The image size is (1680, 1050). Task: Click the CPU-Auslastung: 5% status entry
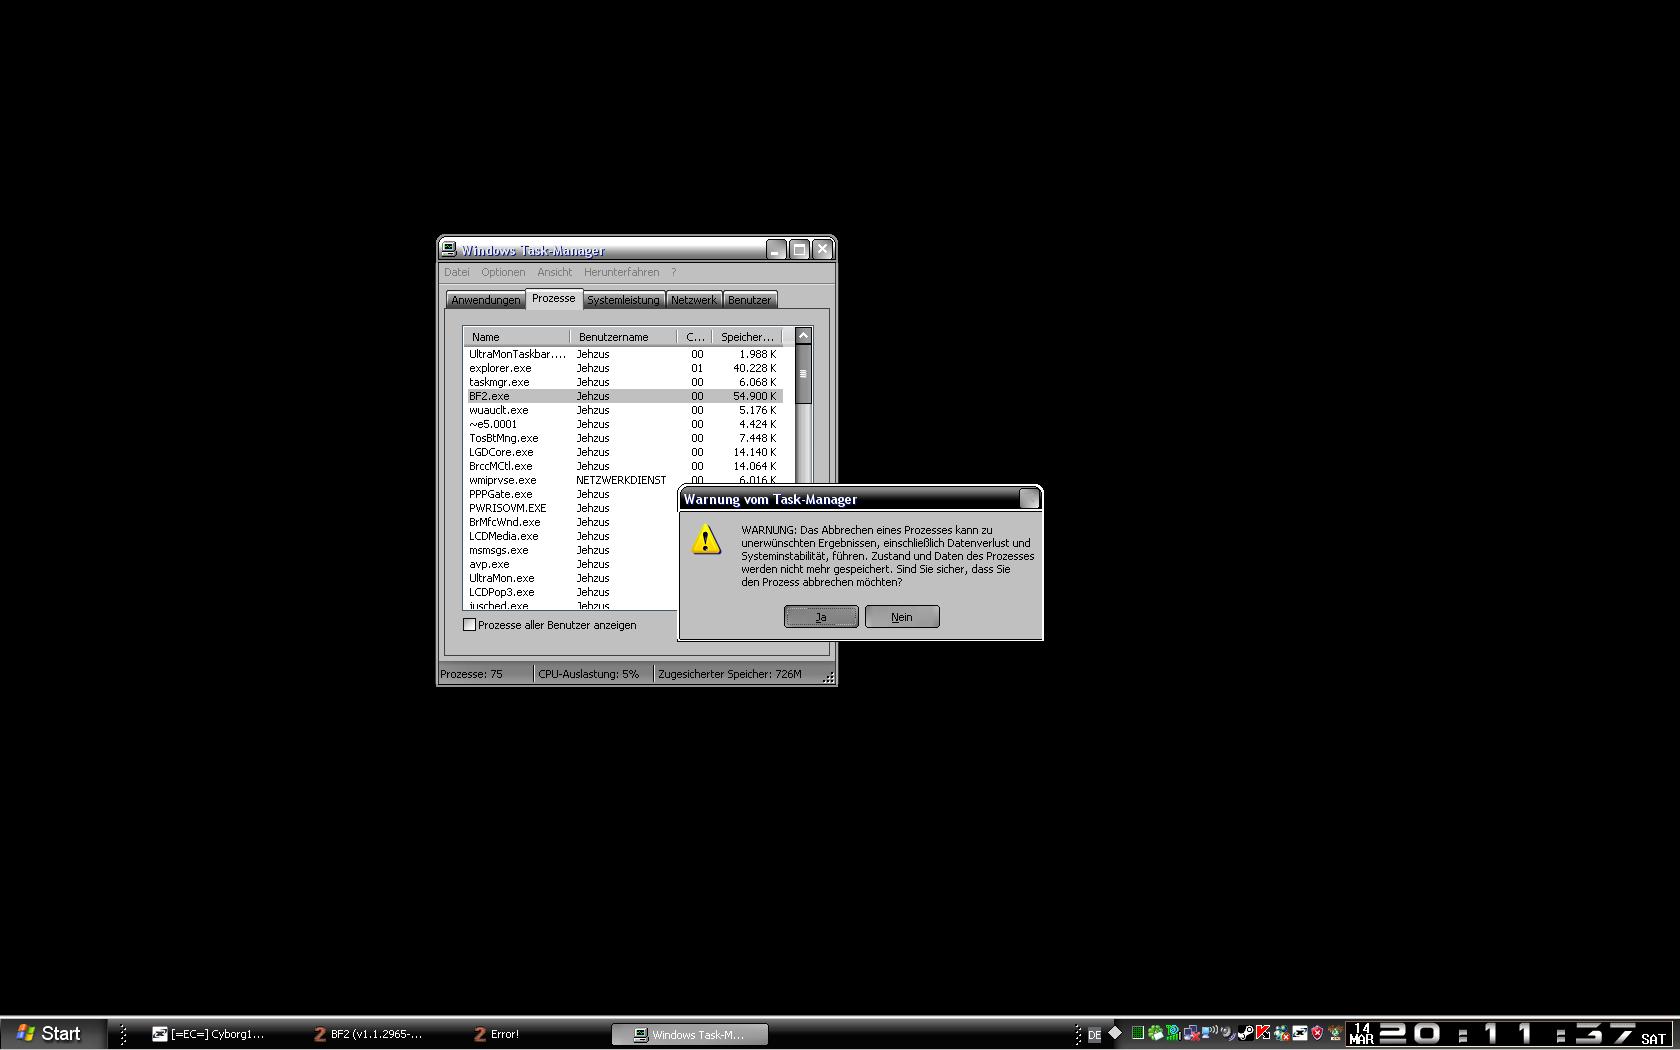pyautogui.click(x=593, y=674)
